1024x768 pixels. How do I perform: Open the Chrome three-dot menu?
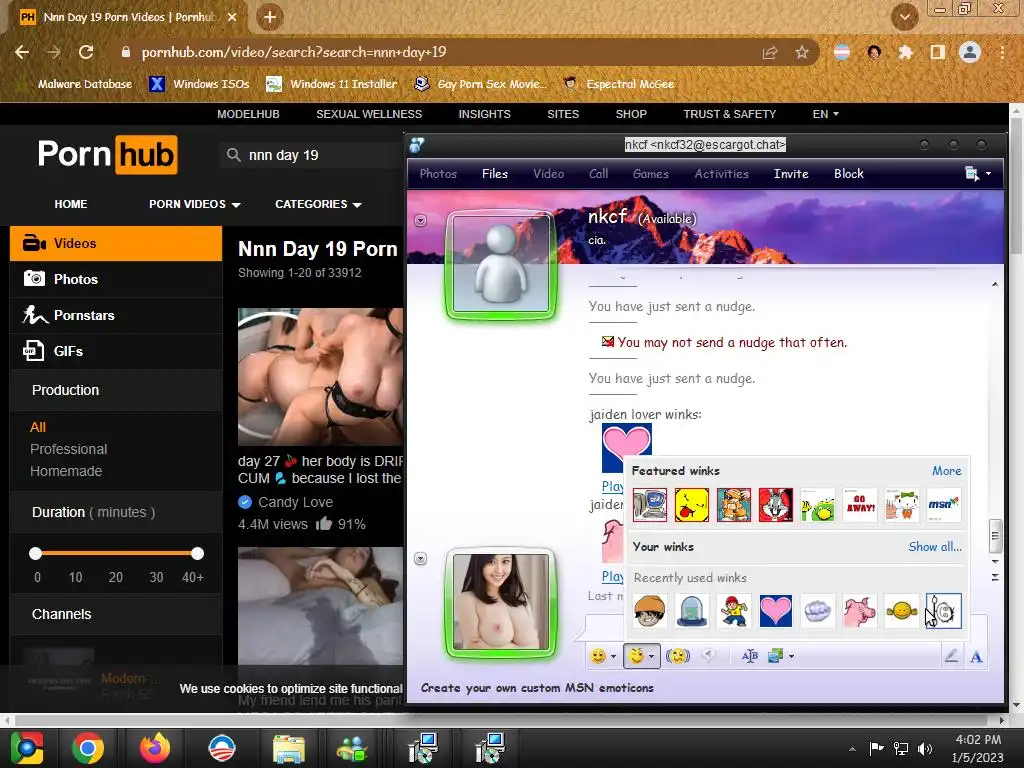click(x=1002, y=52)
